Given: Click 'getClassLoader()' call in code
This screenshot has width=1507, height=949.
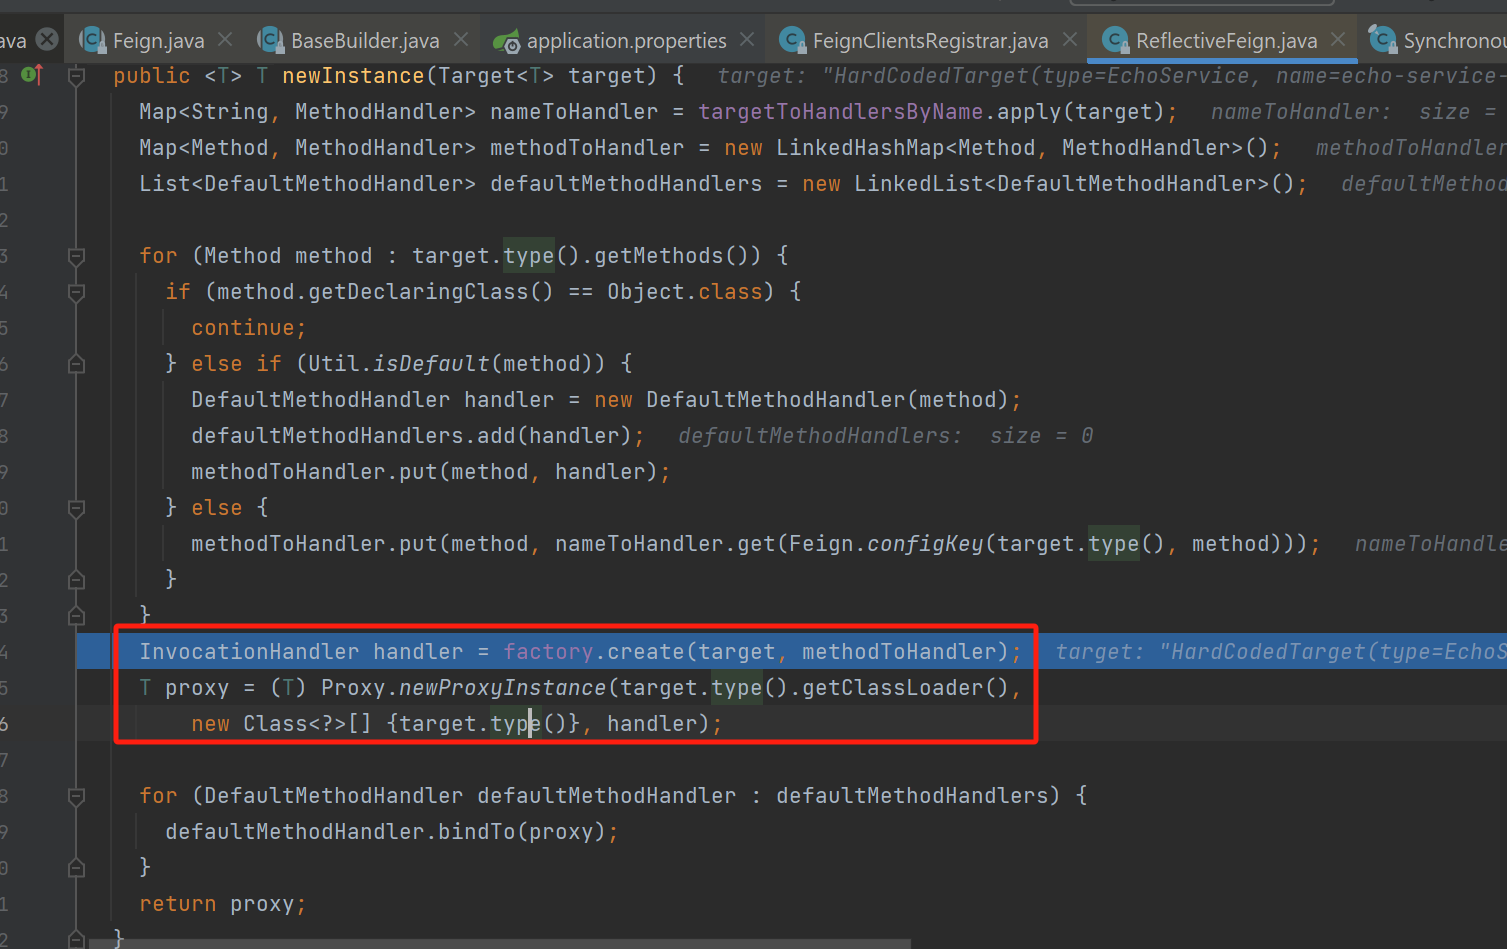Looking at the screenshot, I should [x=905, y=688].
